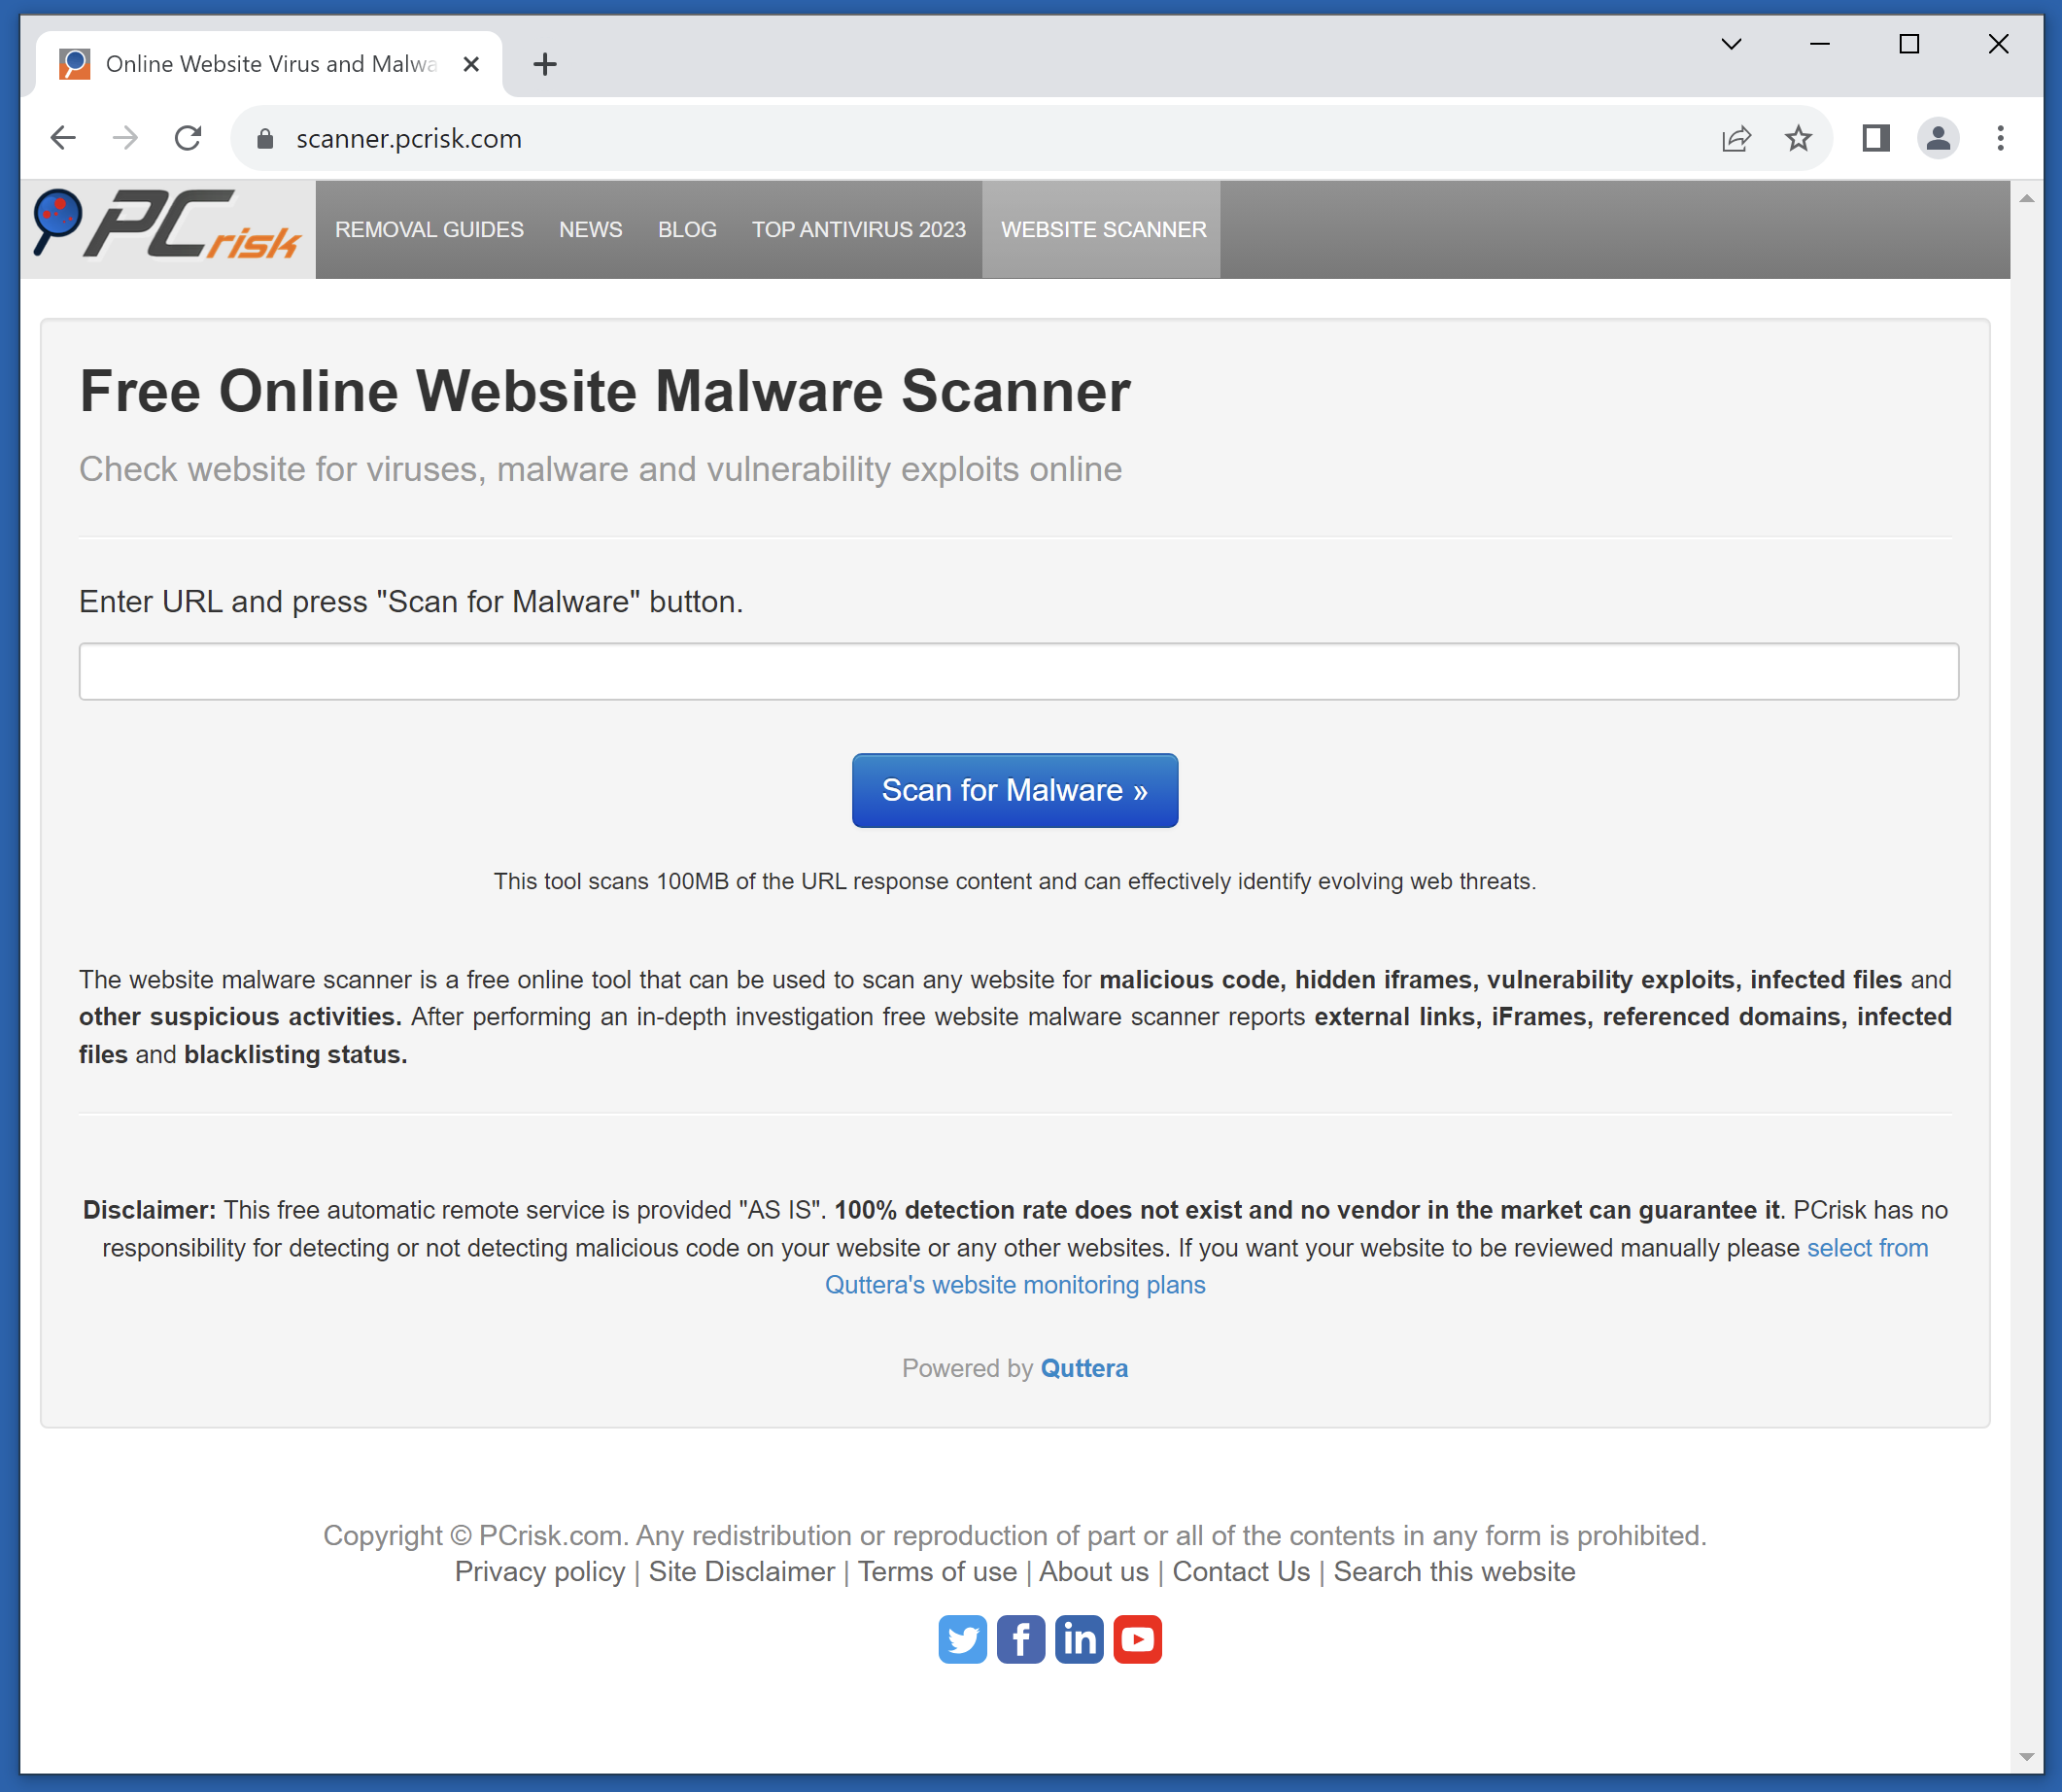Go to Top Antivirus 2023
Viewport: 2062px width, 1792px height.
click(859, 229)
